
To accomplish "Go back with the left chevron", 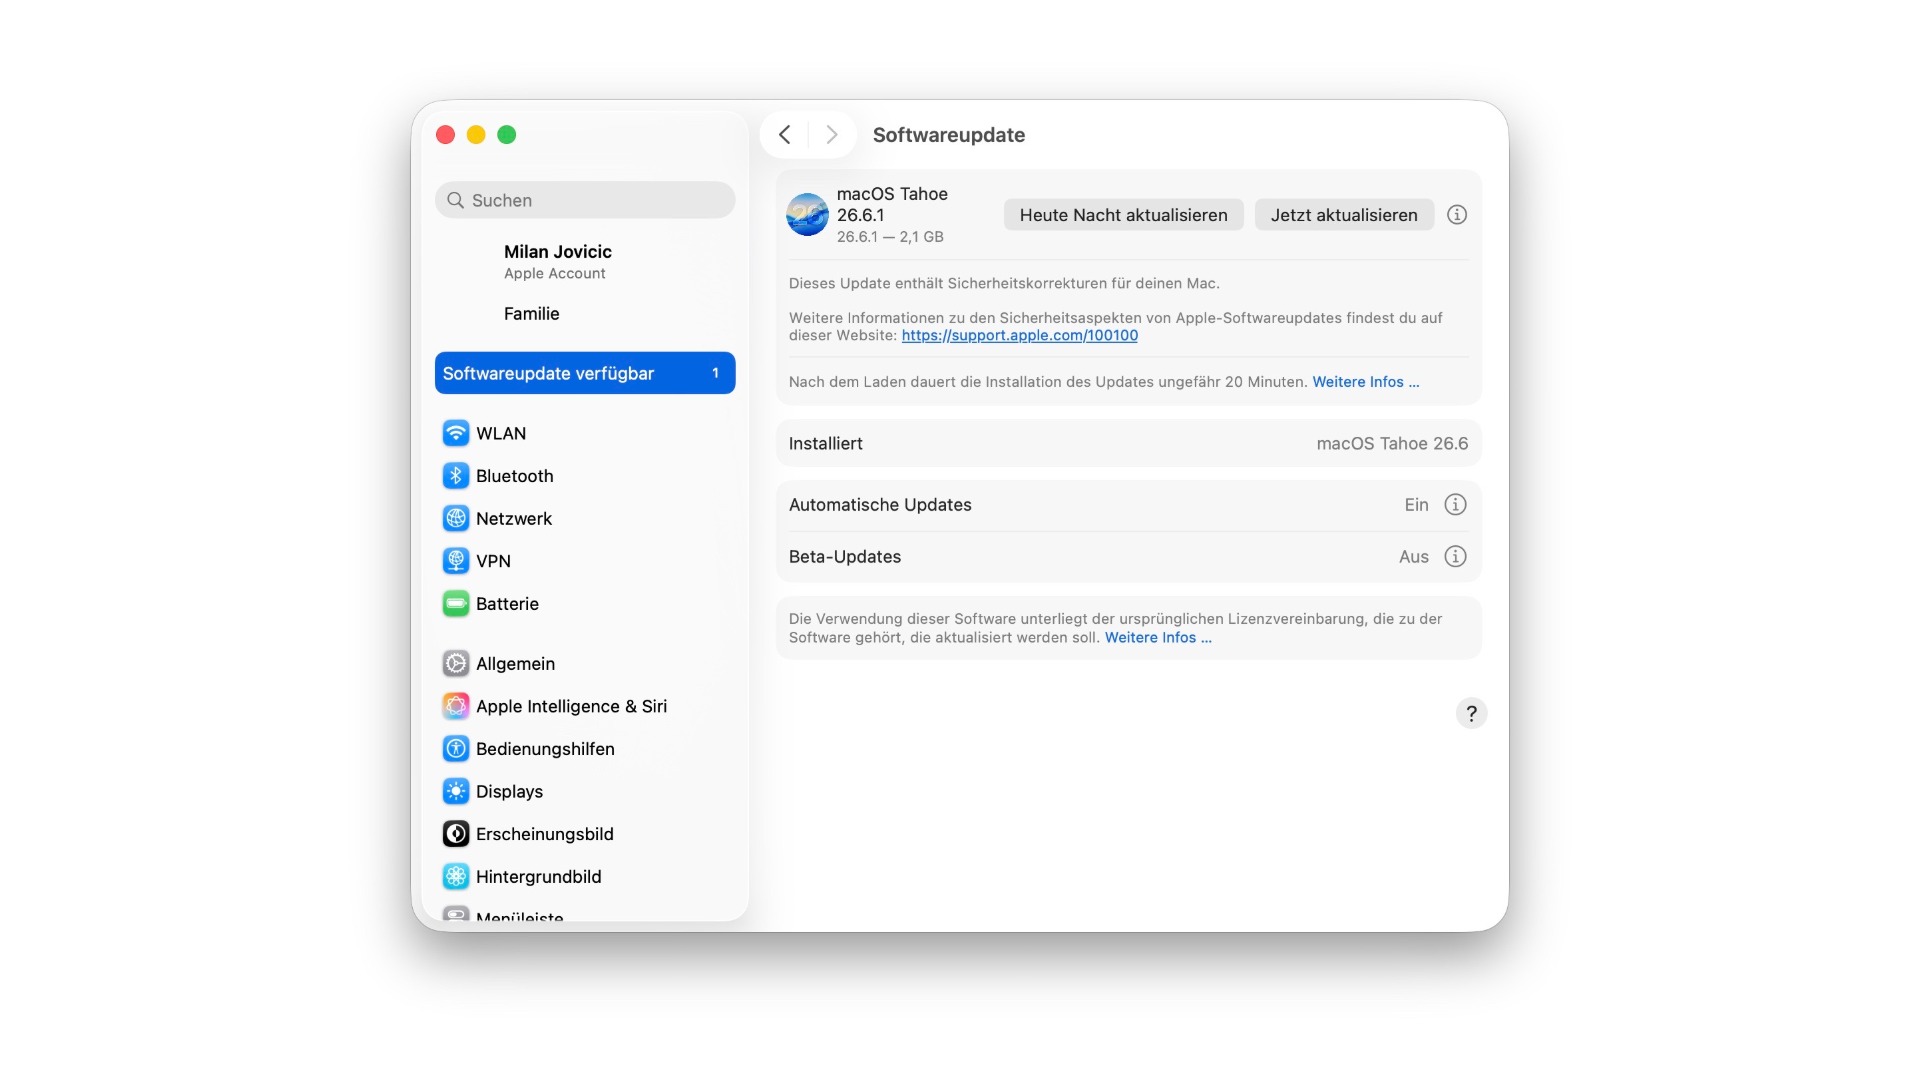I will 785,135.
